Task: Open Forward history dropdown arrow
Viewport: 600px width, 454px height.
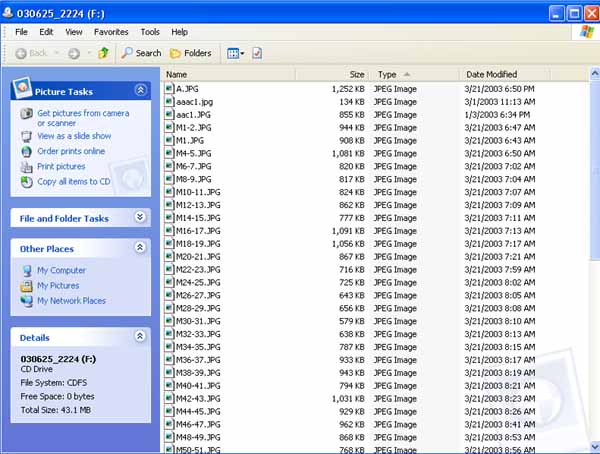Action: [89, 53]
